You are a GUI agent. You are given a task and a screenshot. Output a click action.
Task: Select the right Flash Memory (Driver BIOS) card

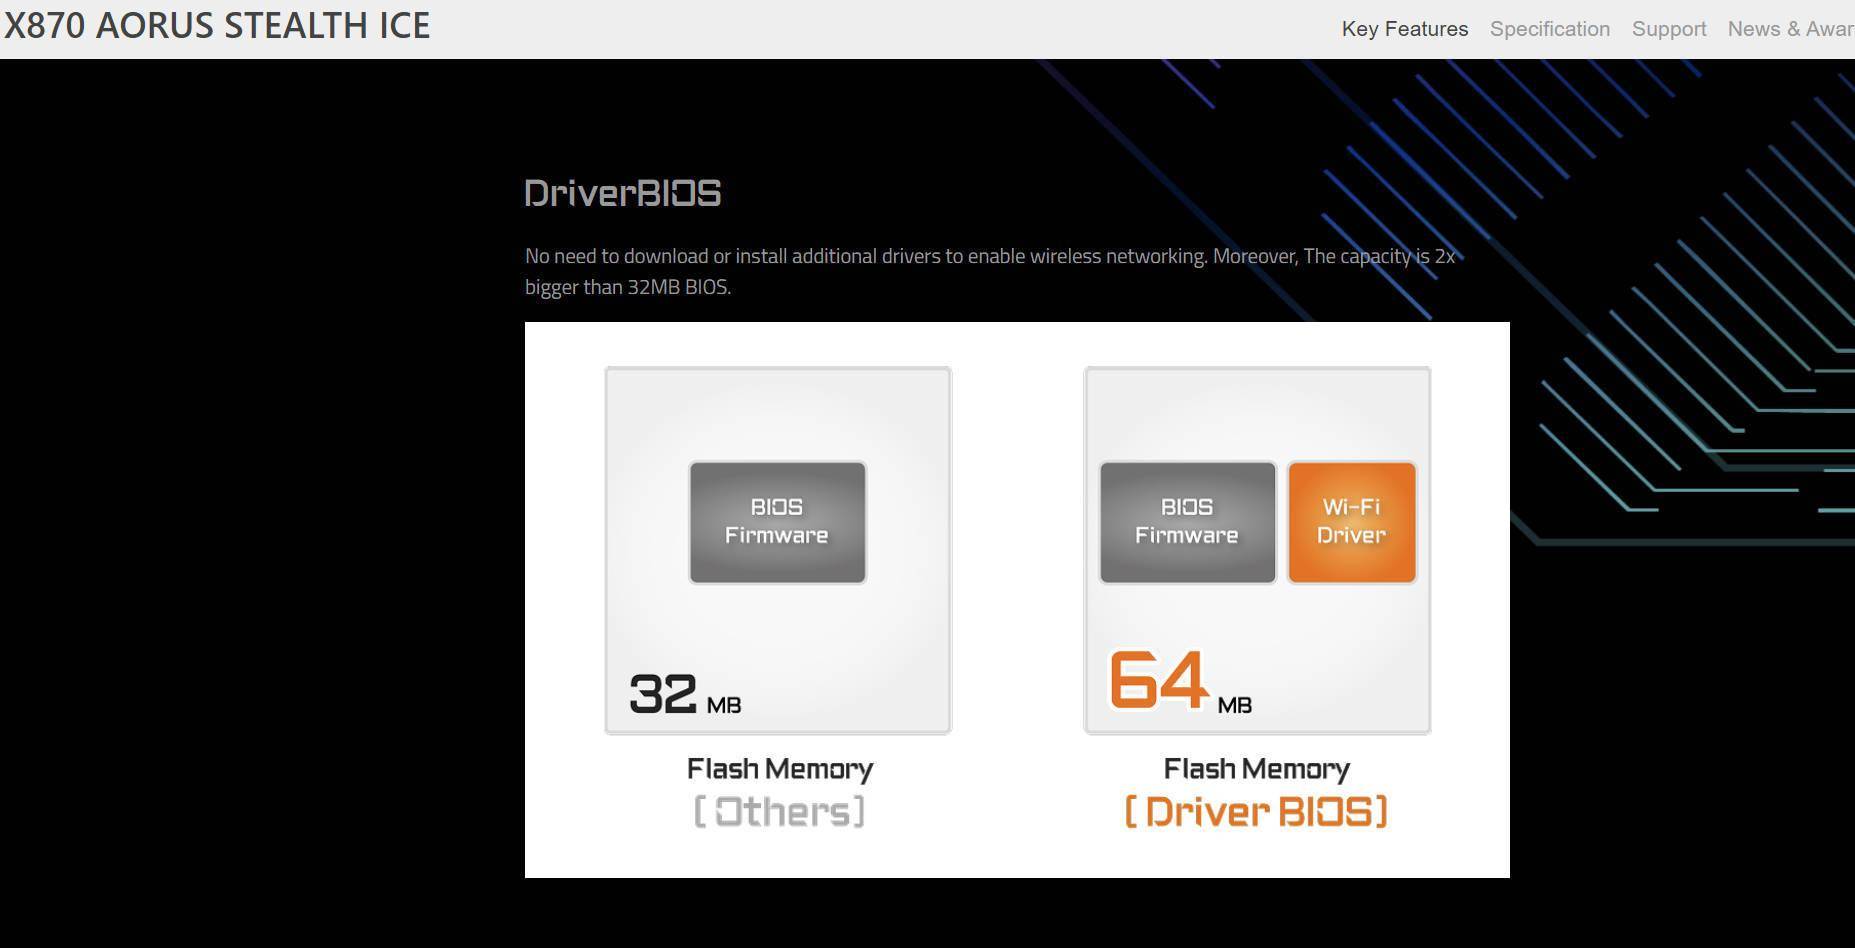[1257, 548]
